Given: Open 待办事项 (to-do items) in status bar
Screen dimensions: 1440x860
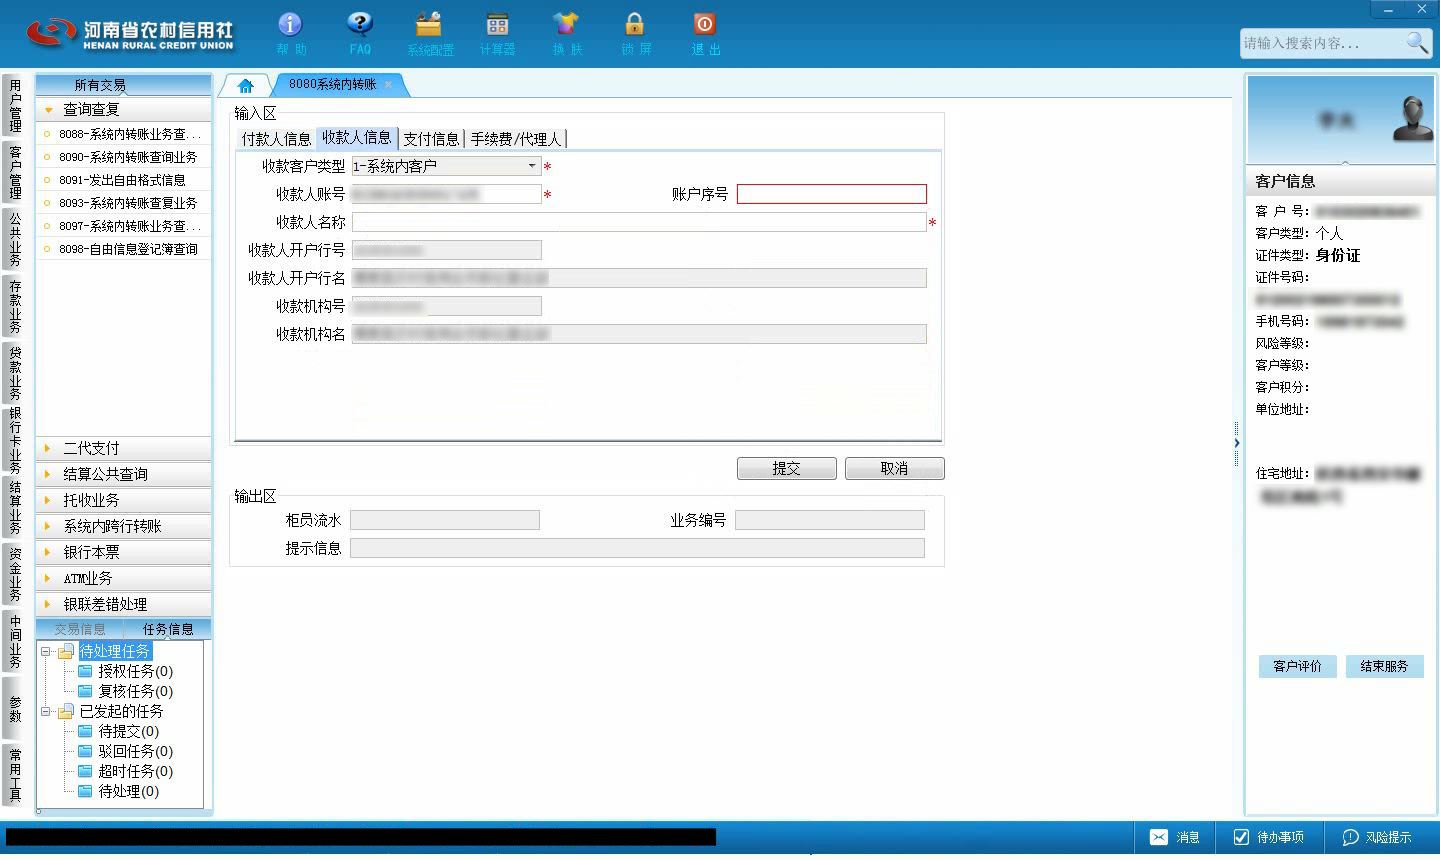Looking at the screenshot, I should tap(1269, 837).
